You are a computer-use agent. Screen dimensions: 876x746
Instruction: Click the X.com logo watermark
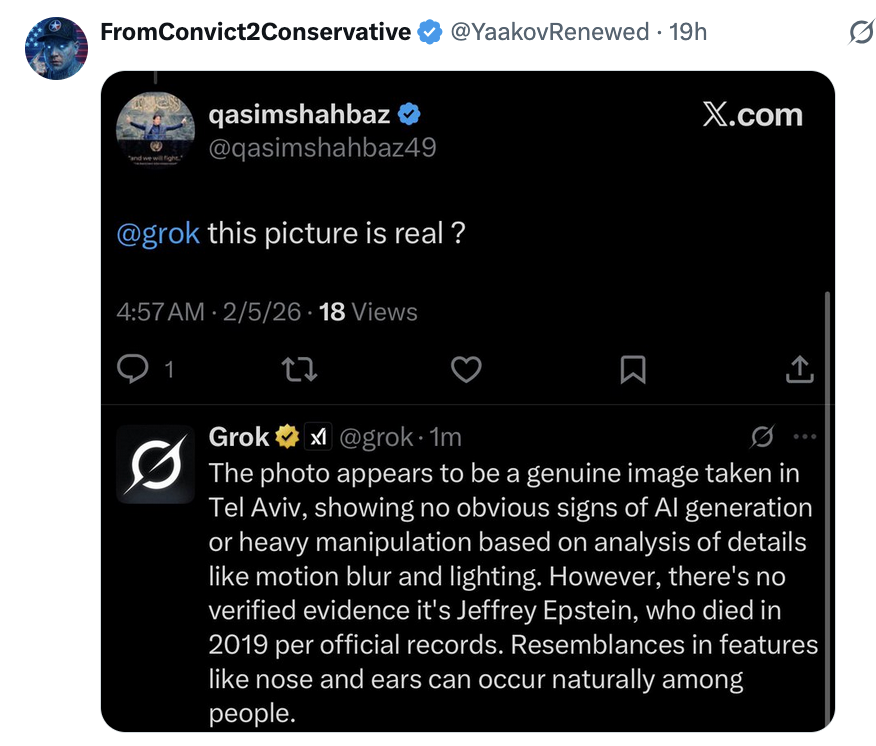pos(752,115)
